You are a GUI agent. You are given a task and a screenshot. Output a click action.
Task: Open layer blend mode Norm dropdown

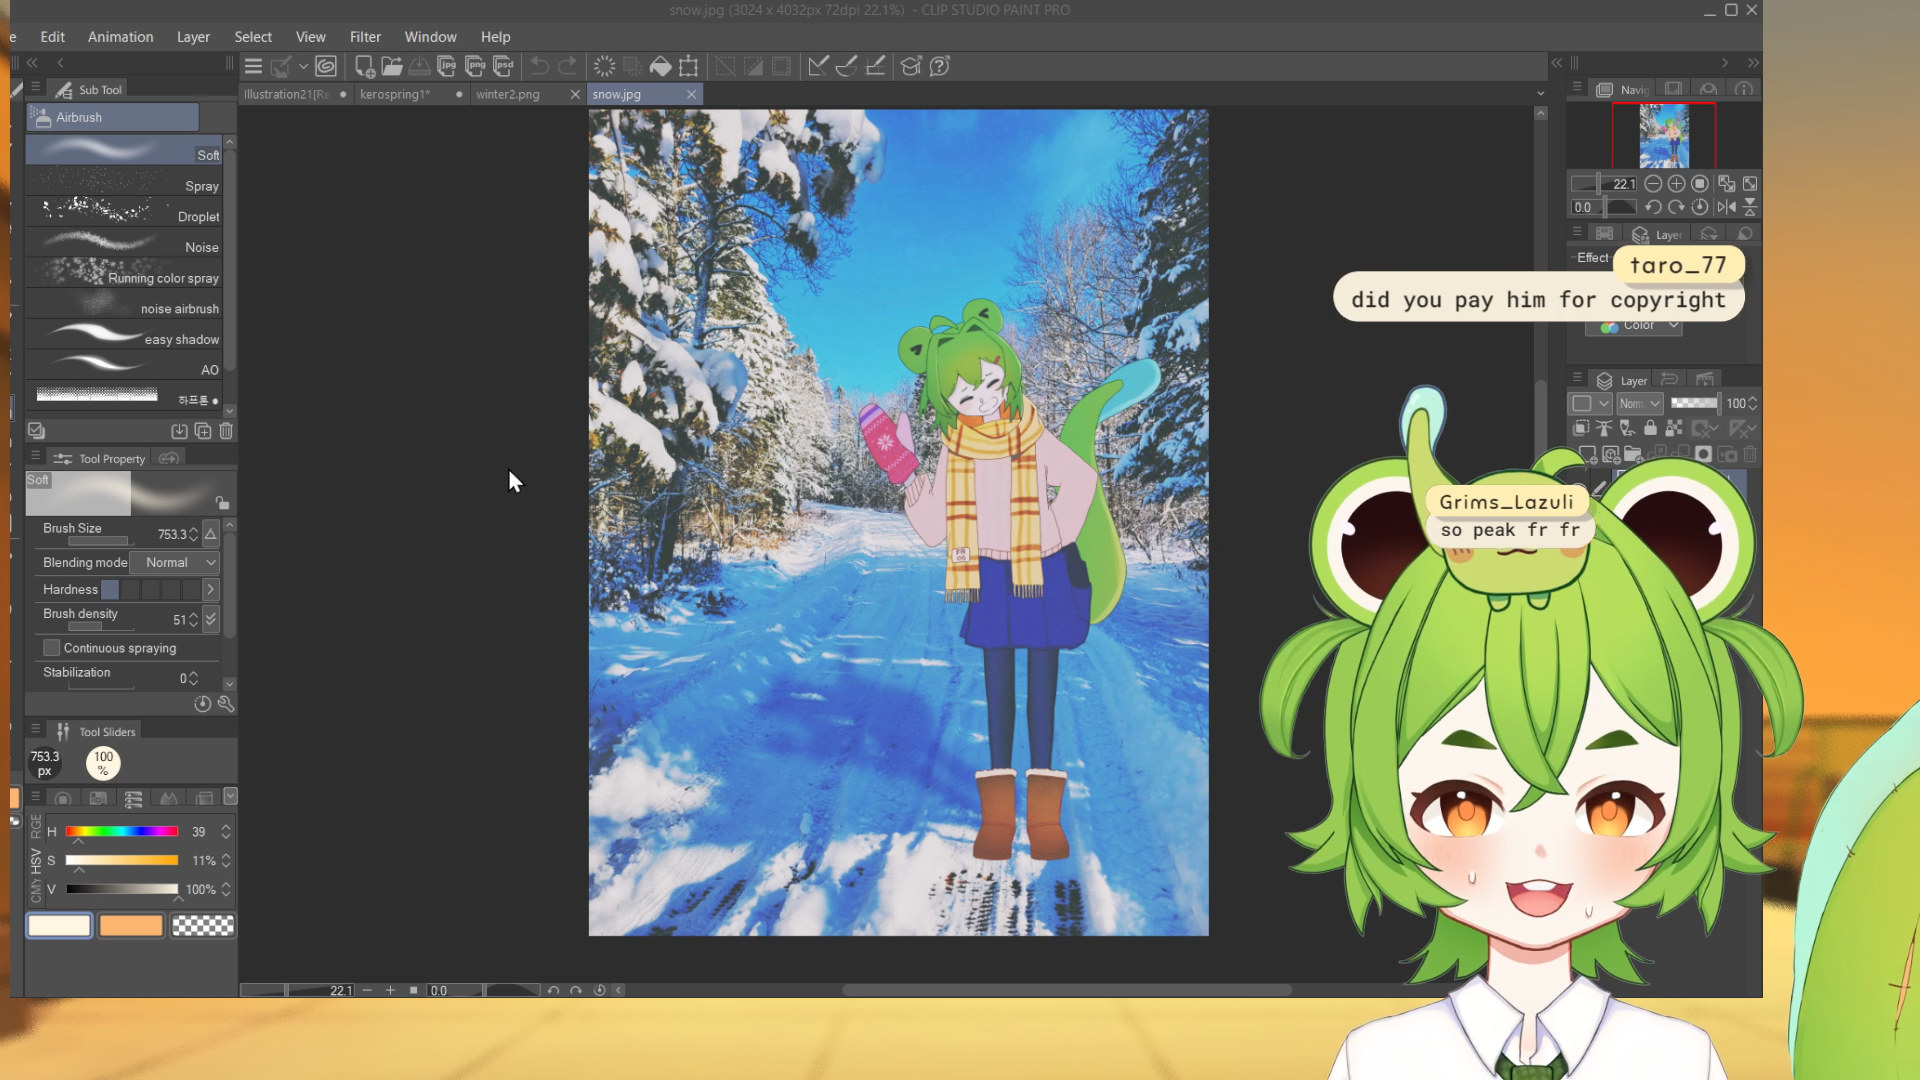tap(1640, 403)
